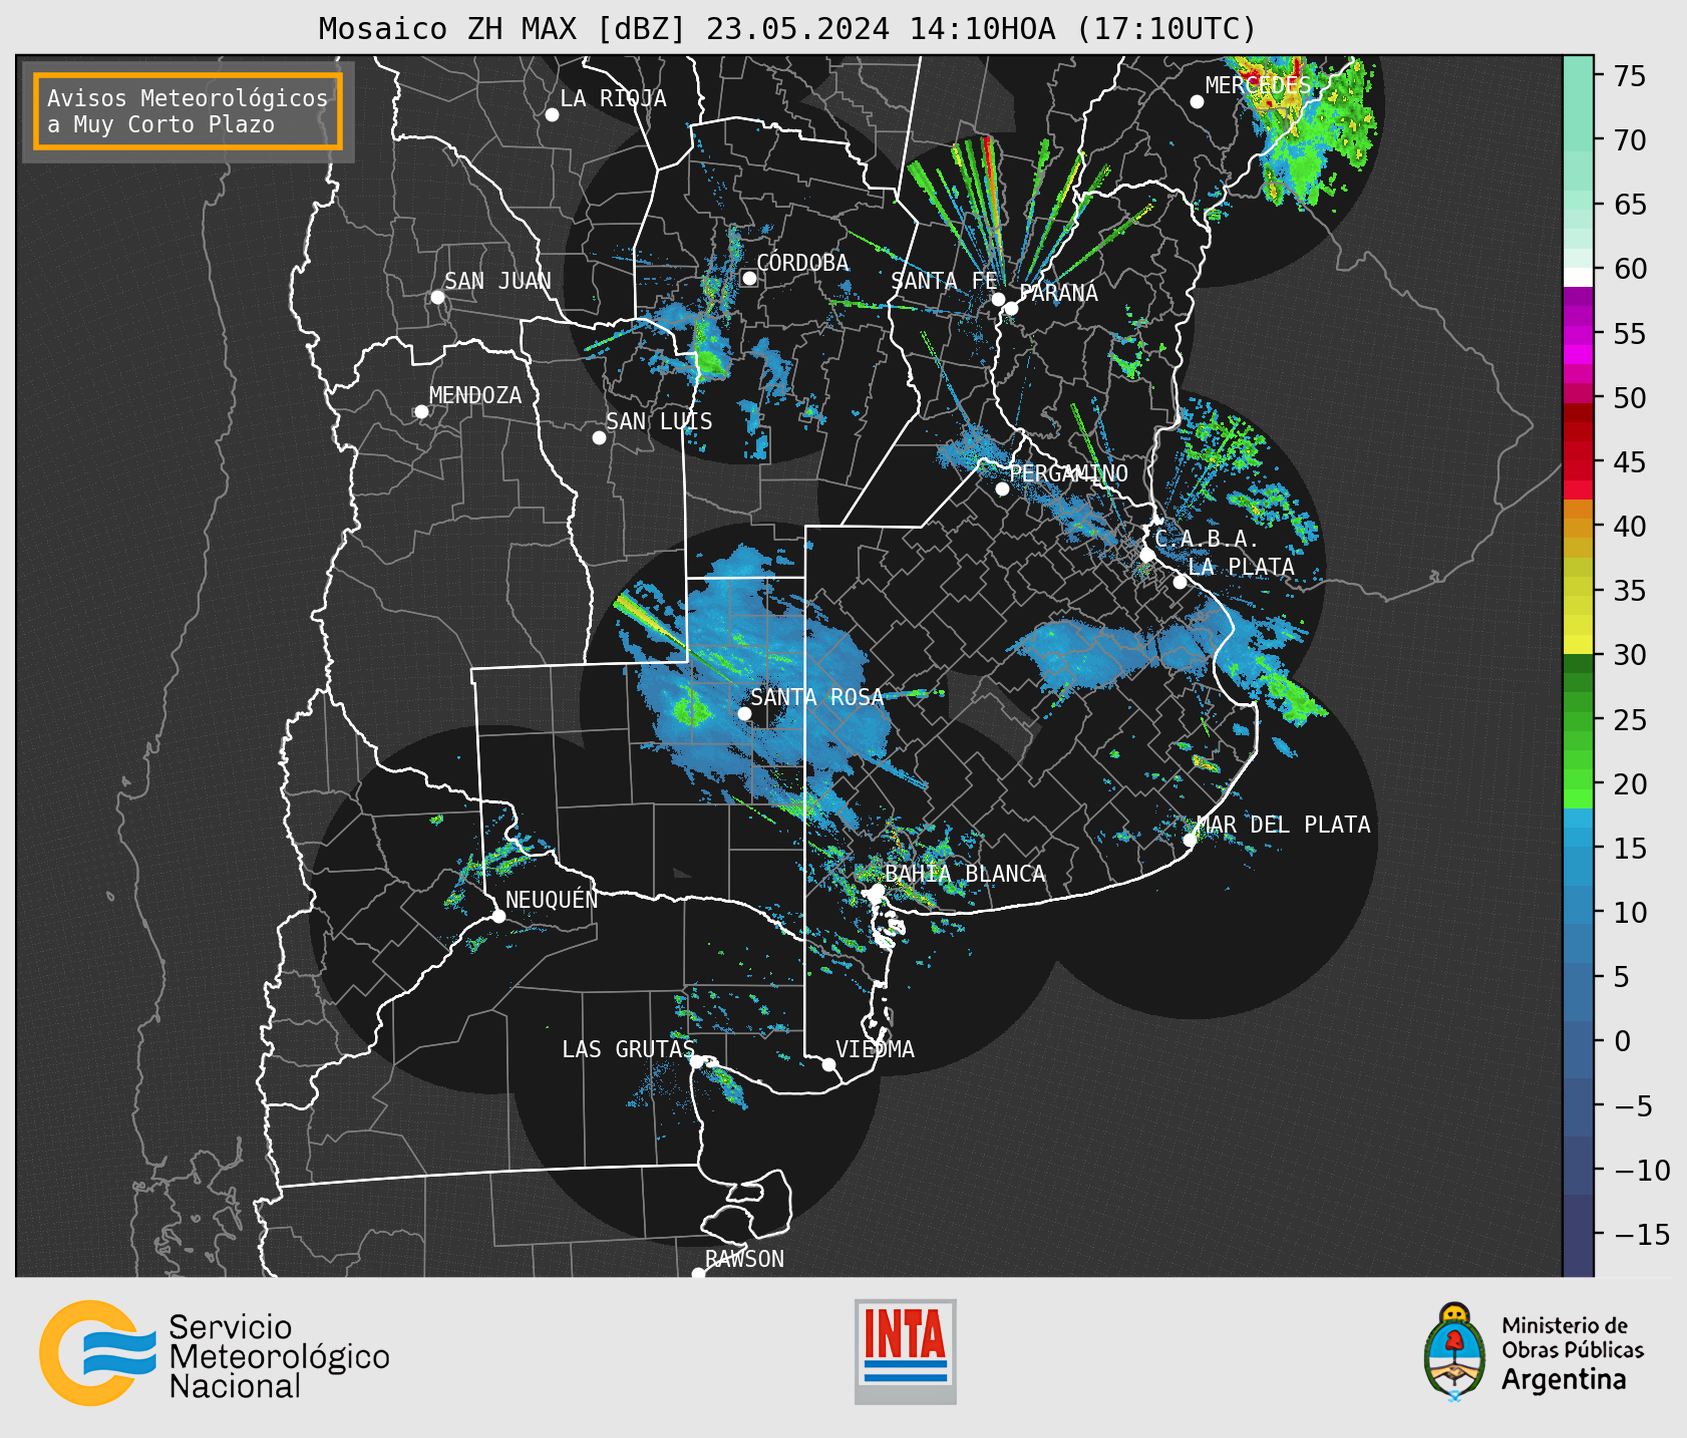Click the MAR DEL PLATA marker dot
The height and width of the screenshot is (1438, 1687).
tap(1190, 840)
